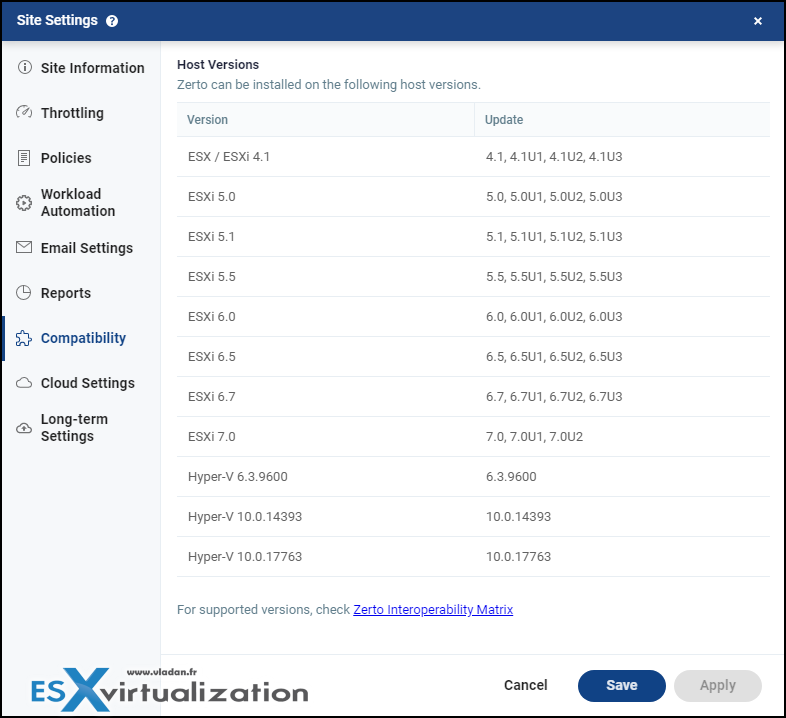Open Long-term Settings
The height and width of the screenshot is (718, 786).
click(x=81, y=428)
